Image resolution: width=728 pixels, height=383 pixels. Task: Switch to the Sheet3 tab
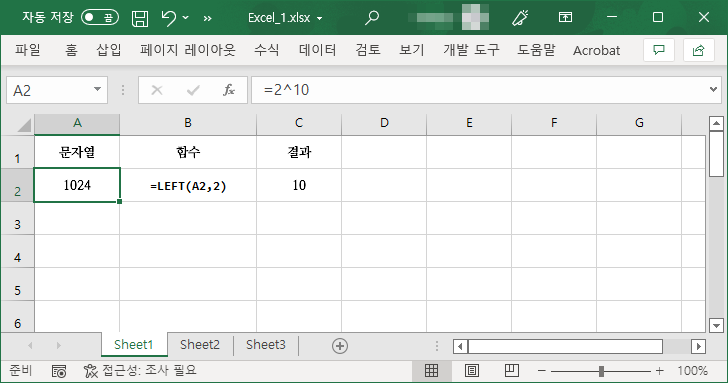[x=266, y=345]
